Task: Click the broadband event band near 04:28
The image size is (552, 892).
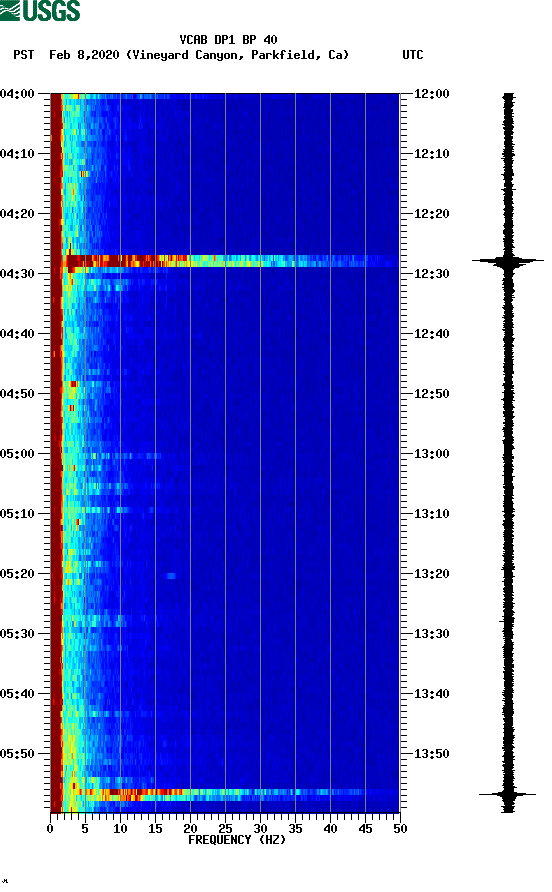Action: coord(232,261)
